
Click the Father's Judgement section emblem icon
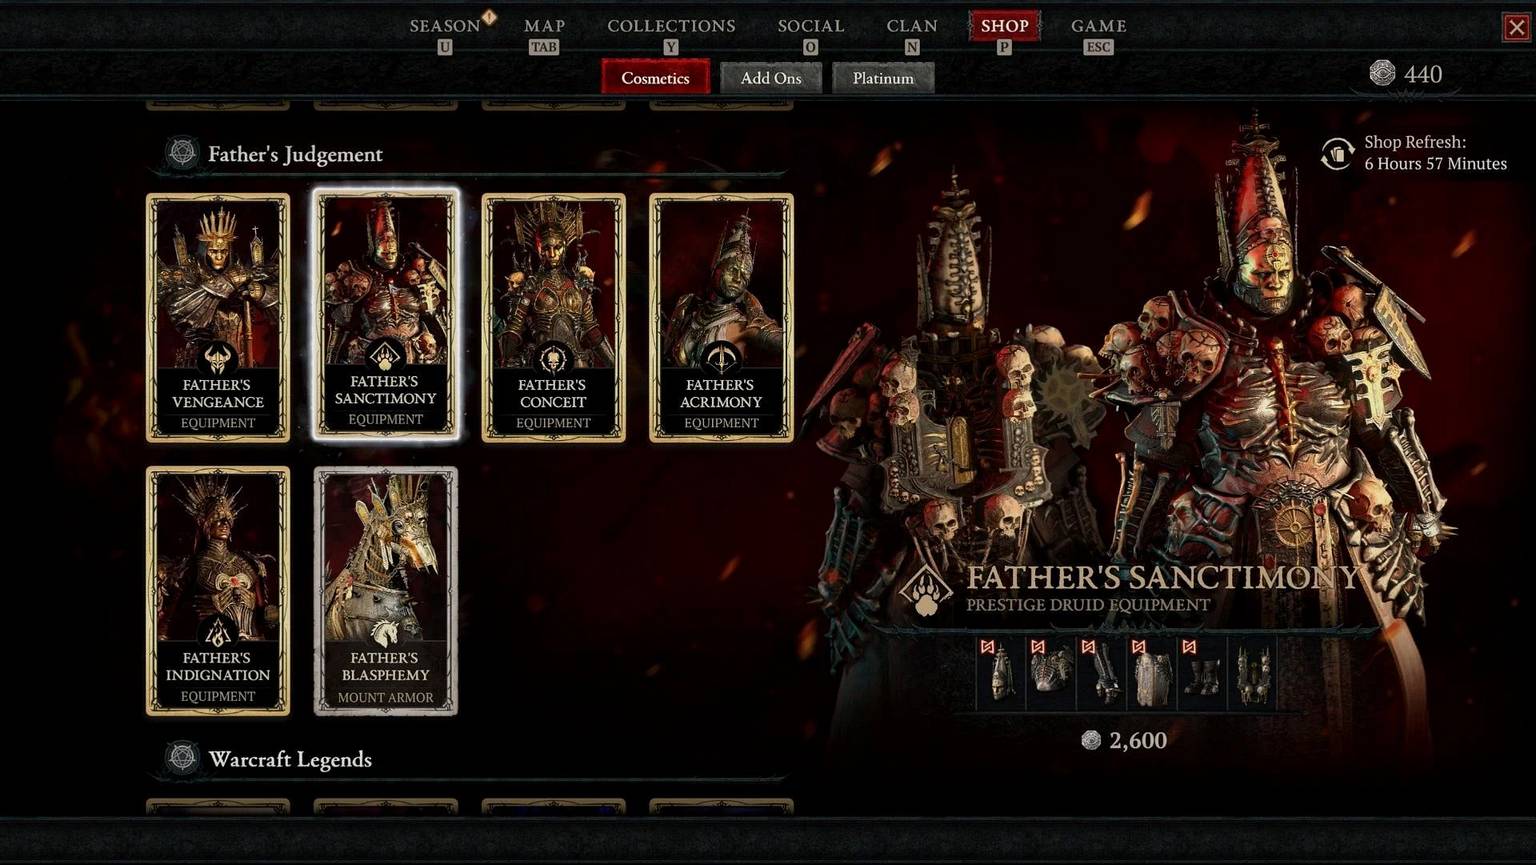pyautogui.click(x=182, y=152)
